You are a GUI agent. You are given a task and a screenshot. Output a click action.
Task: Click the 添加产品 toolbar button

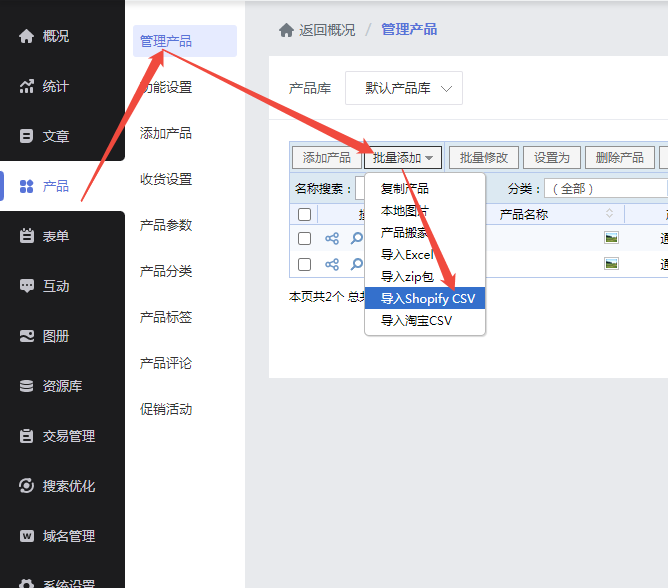click(326, 158)
